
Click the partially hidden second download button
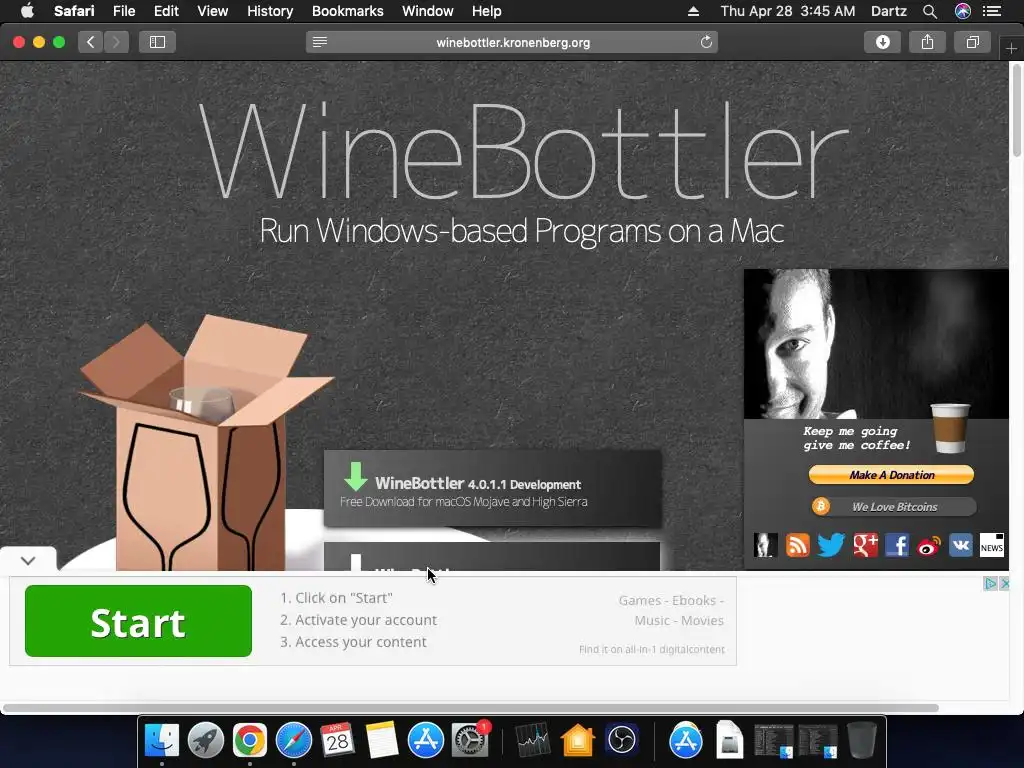492,556
